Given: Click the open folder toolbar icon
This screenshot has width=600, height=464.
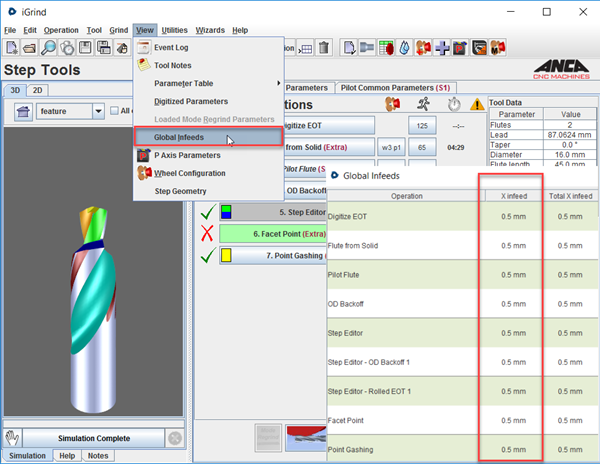Looking at the screenshot, I should tap(29, 48).
